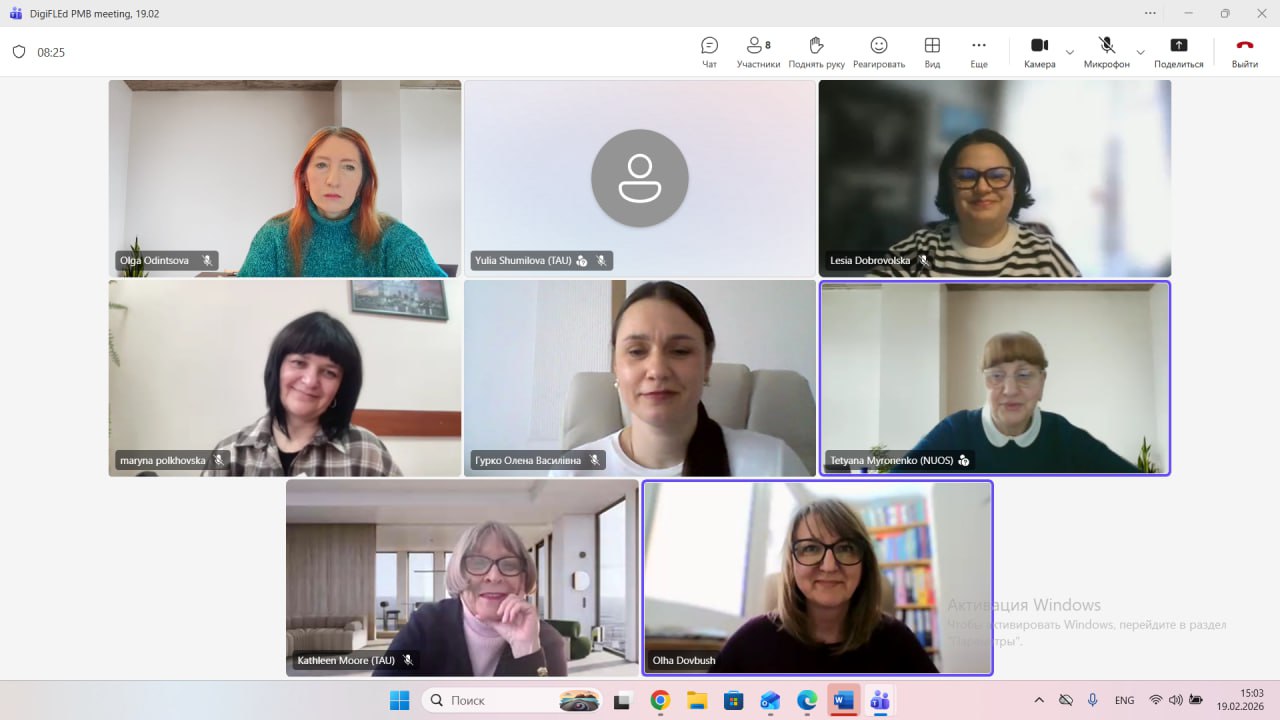Expand the microphone options dropdown arrow
The width and height of the screenshot is (1280, 720).
tap(1140, 52)
